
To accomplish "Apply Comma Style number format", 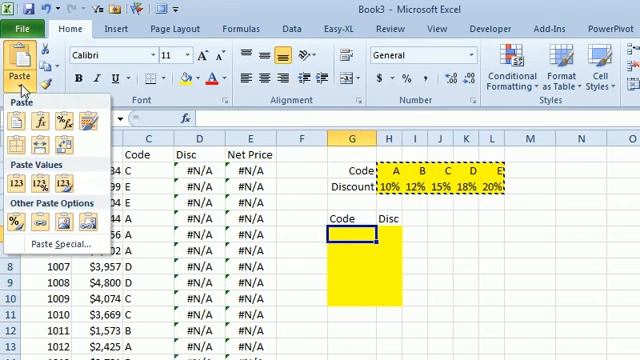I will coord(426,78).
